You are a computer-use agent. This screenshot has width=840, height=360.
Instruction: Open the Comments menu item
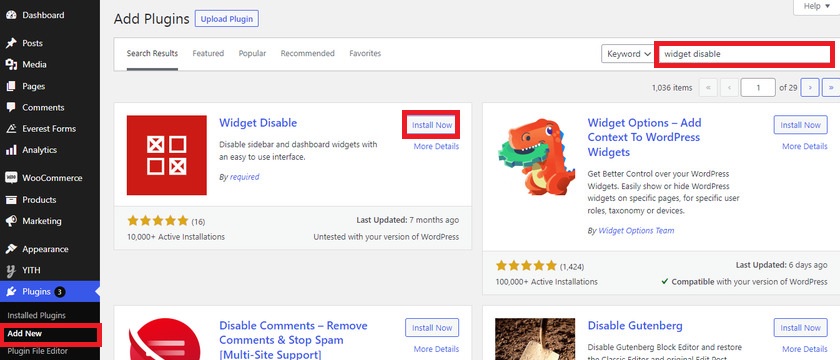[50, 108]
